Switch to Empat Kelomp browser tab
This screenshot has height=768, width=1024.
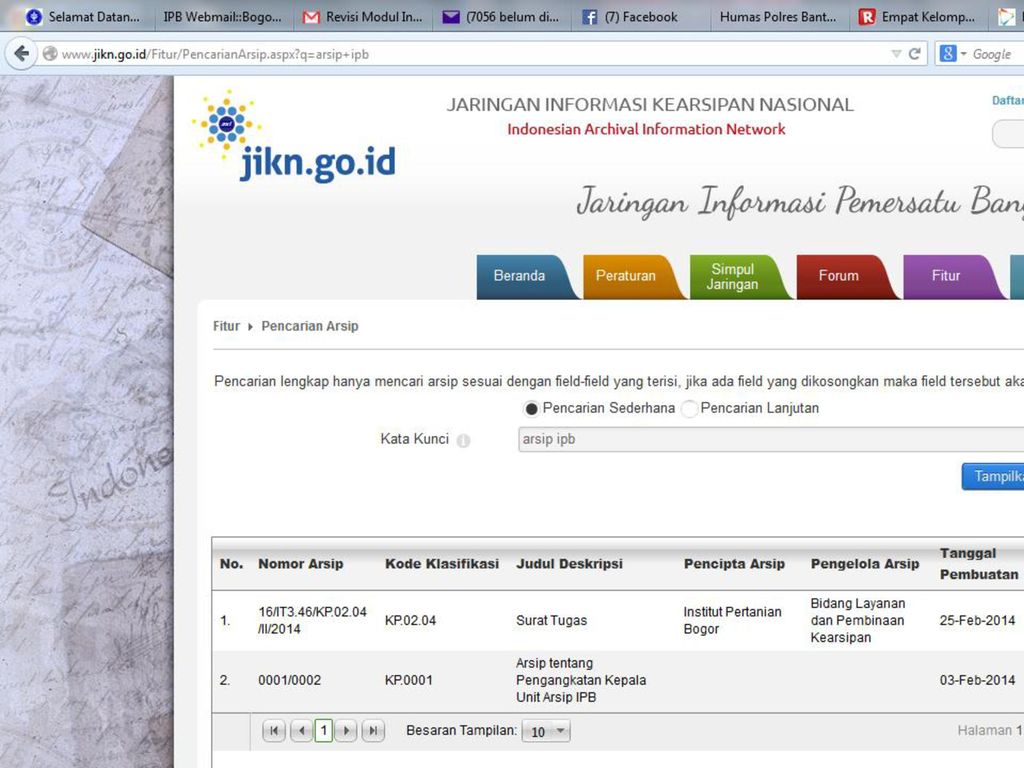pyautogui.click(x=918, y=16)
